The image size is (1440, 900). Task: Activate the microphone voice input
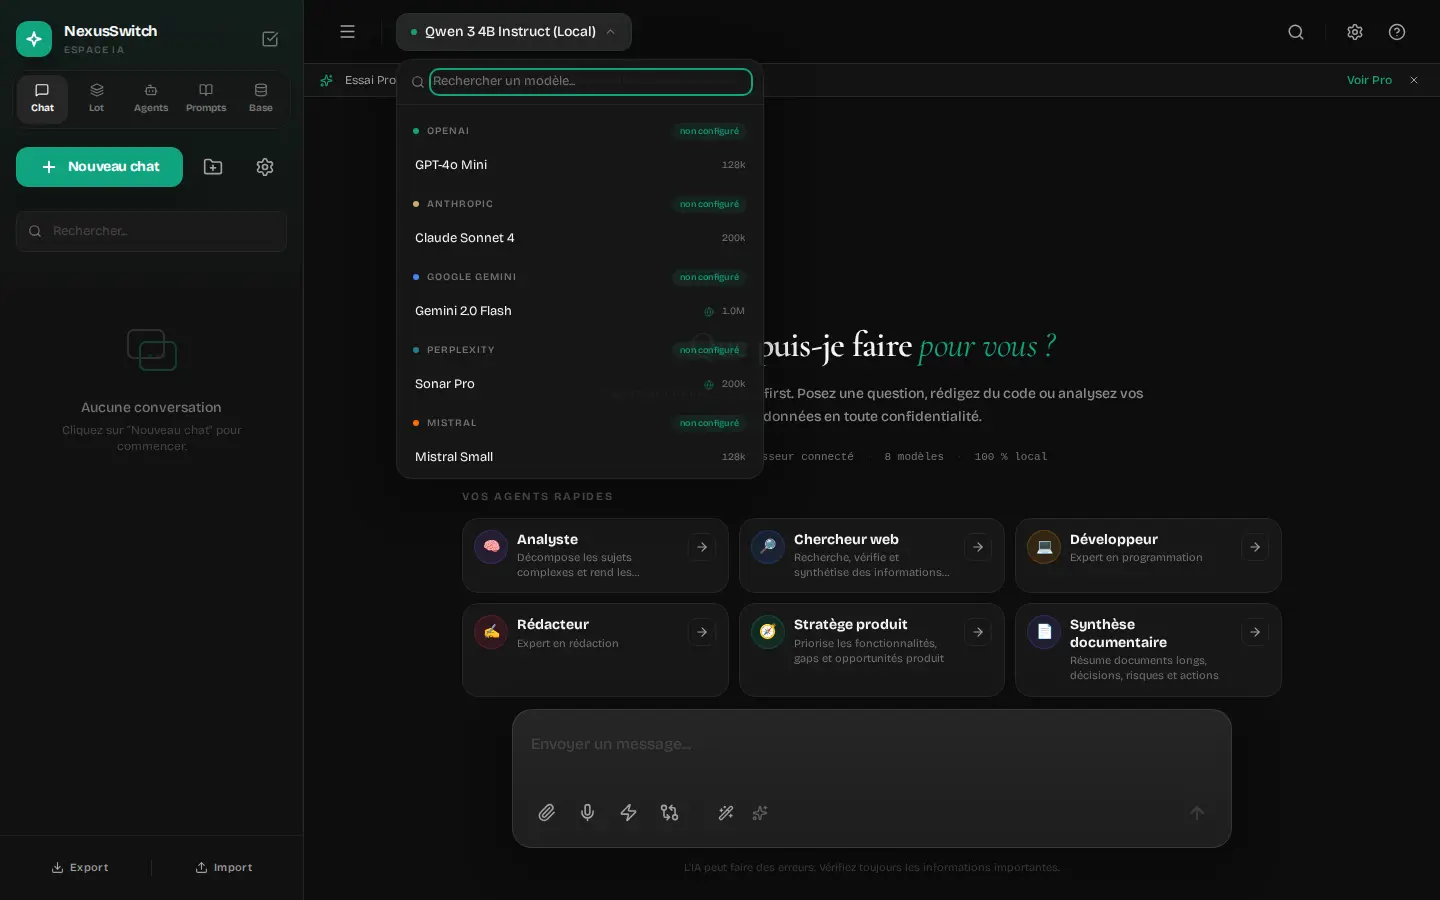588,813
